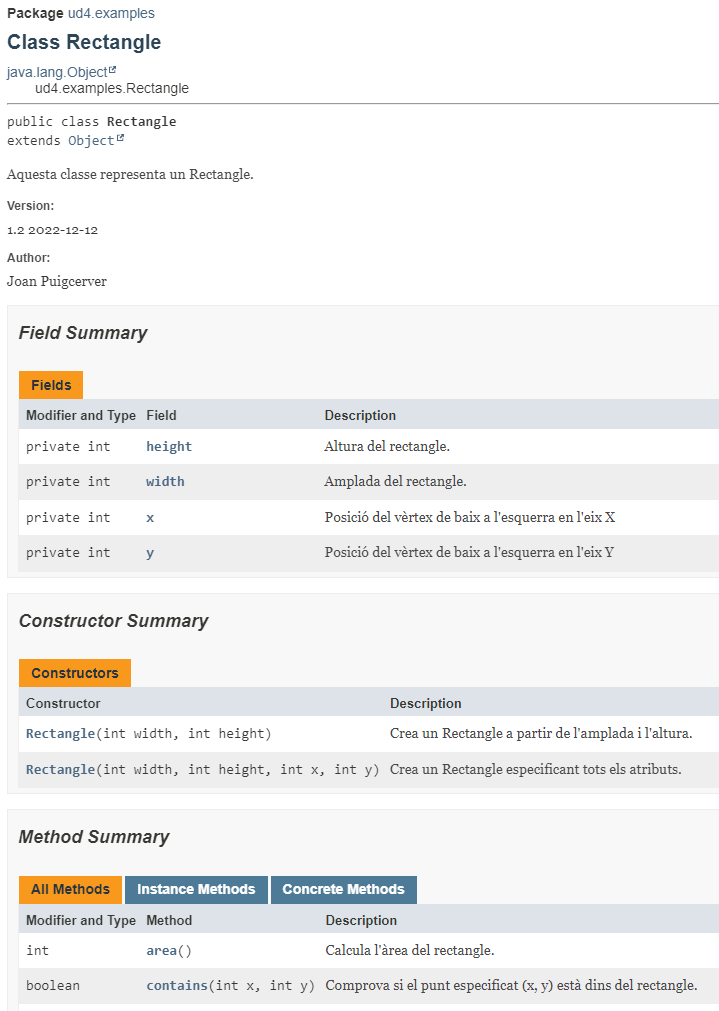Click external link icon next to extends Object
719x1011 pixels.
(121, 138)
